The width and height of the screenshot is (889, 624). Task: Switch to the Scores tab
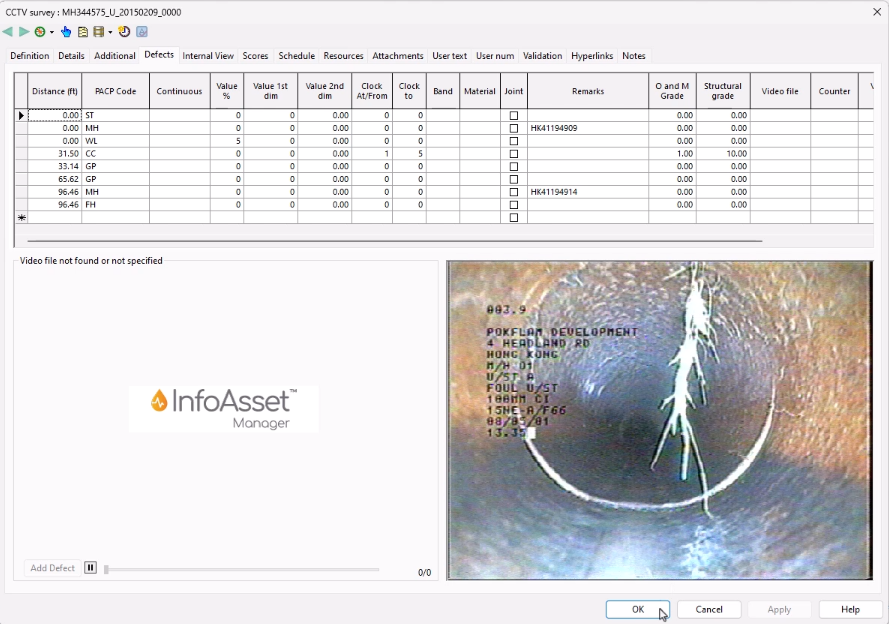255,56
